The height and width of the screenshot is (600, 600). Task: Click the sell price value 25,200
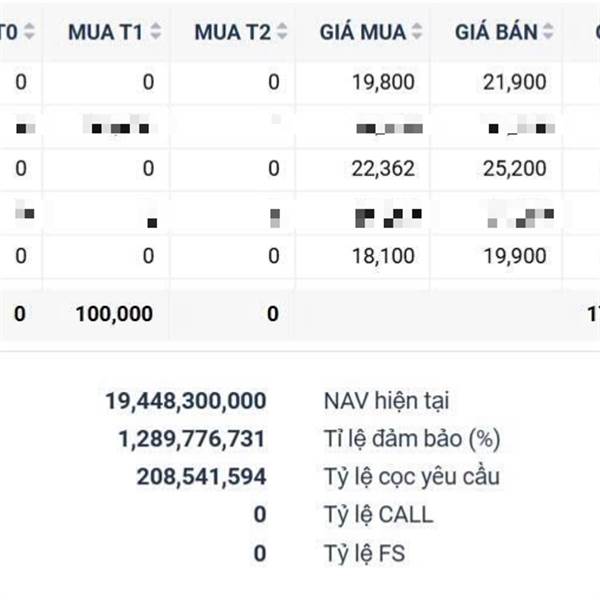click(x=516, y=169)
